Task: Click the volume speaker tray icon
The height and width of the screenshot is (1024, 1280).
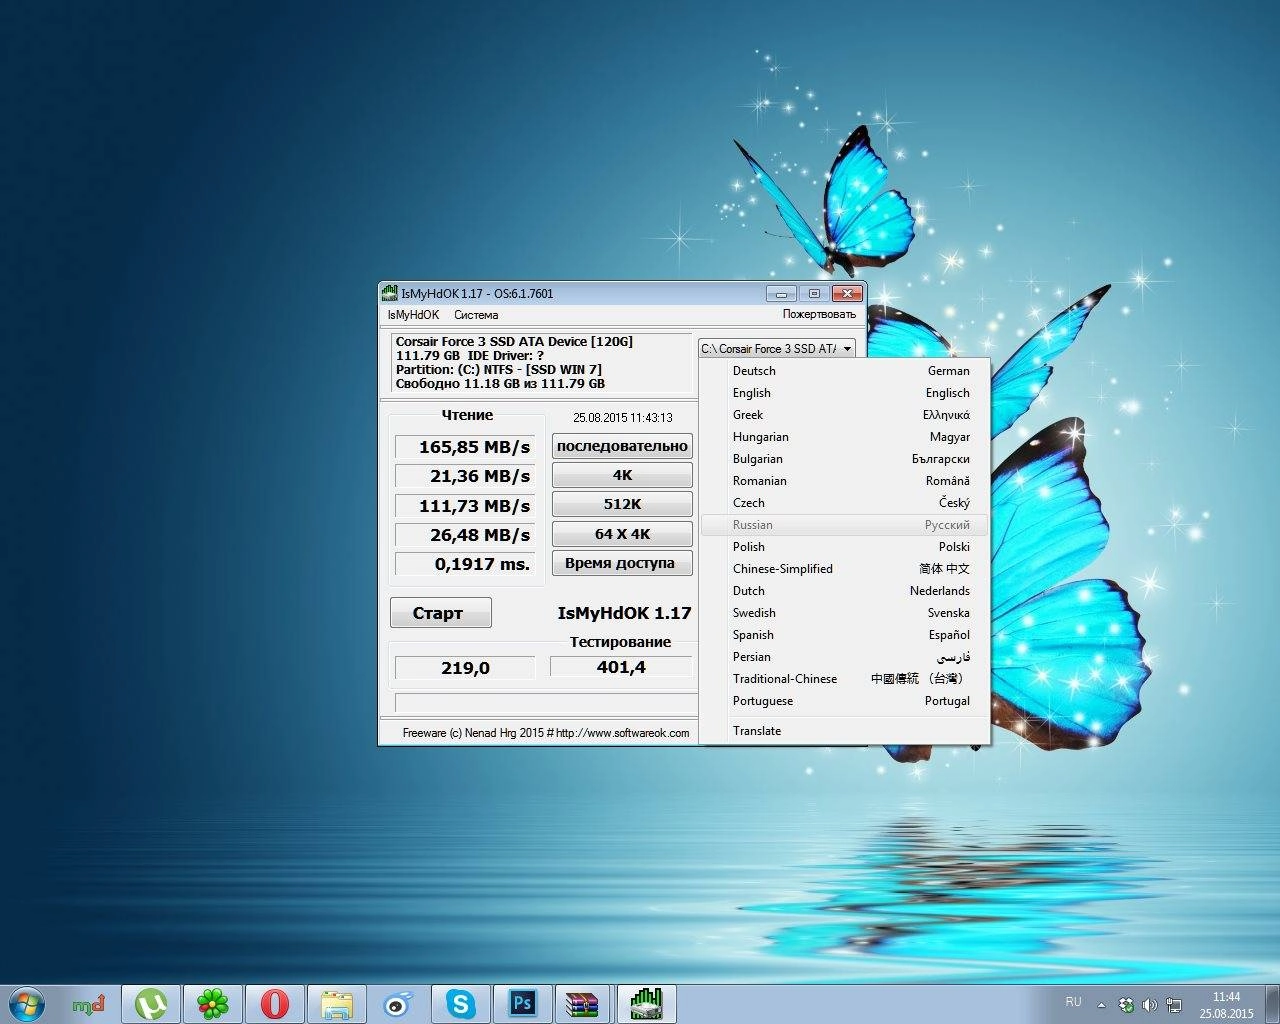Action: coord(1149,1005)
